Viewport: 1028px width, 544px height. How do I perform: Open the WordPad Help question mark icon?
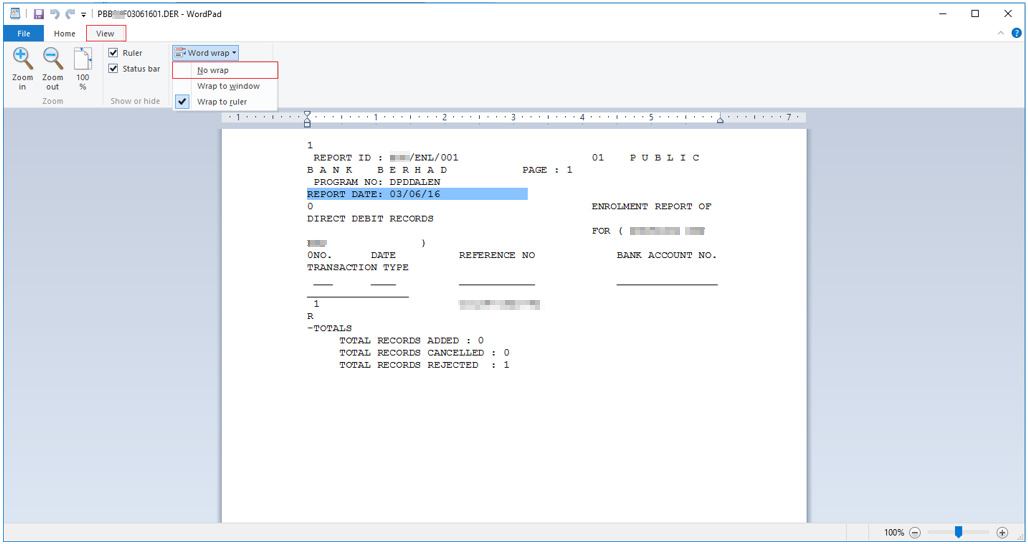1016,33
